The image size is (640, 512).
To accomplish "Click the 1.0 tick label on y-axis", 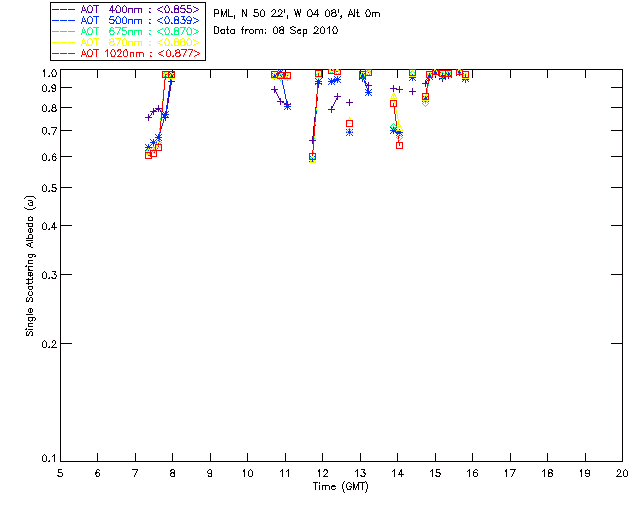I will point(49,73).
